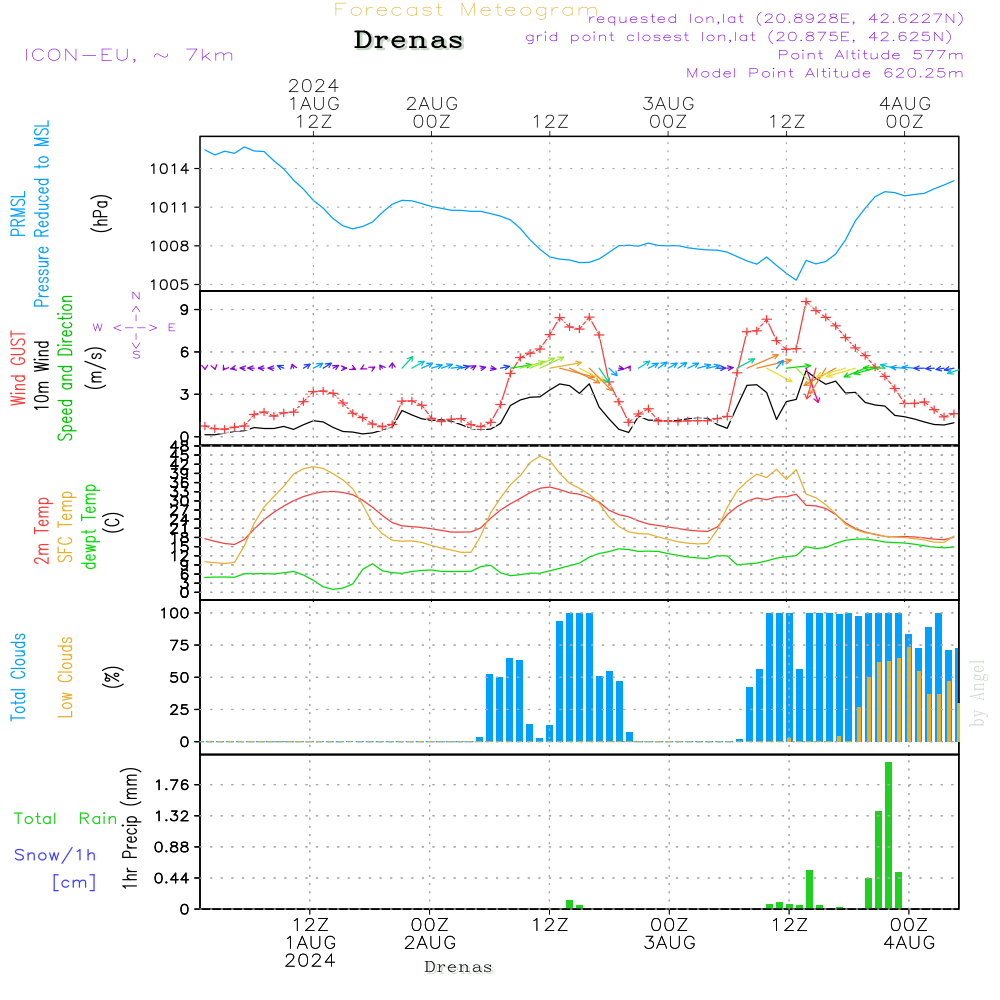Click the '00Z 4AUG' label below the precipitation chart
Viewport: 1000px width, 1000px height.
point(909,934)
